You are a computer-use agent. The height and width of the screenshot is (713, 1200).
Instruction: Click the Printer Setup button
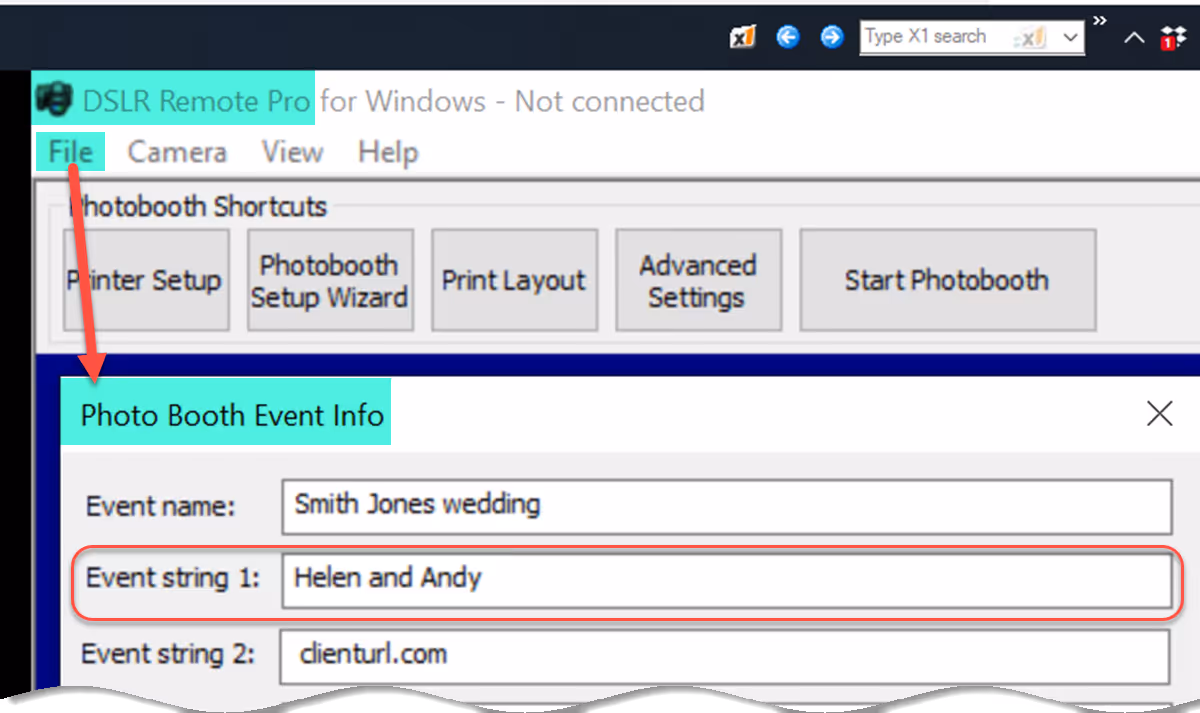[x=146, y=280]
